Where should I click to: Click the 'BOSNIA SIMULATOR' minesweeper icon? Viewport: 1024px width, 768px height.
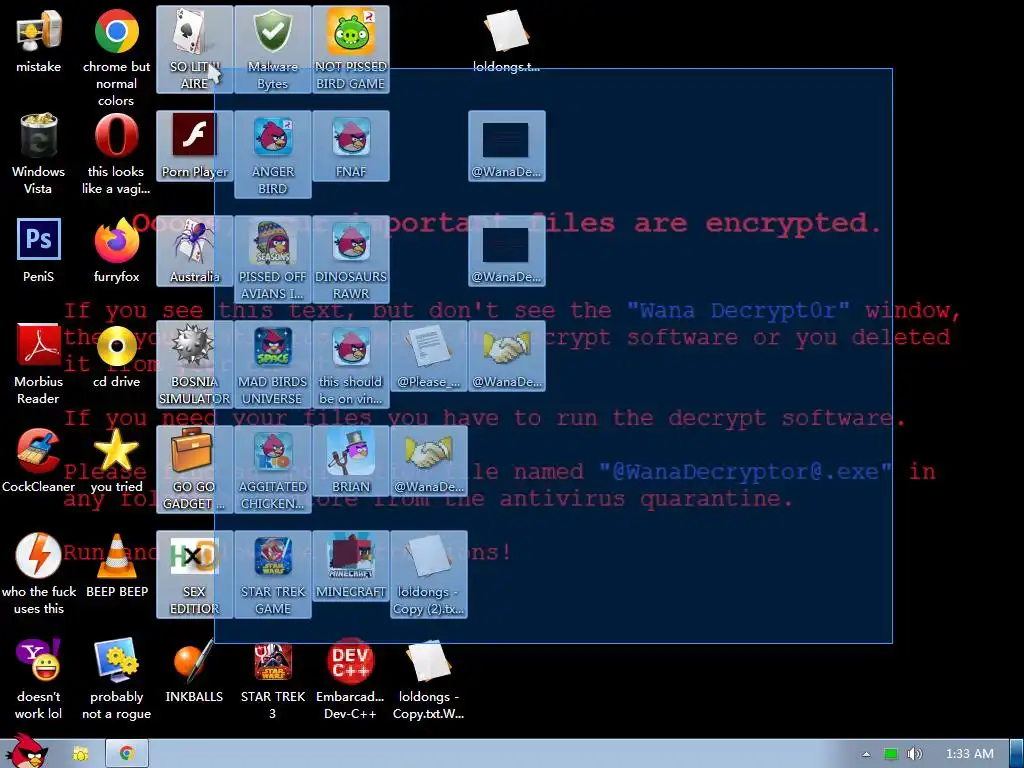click(195, 364)
